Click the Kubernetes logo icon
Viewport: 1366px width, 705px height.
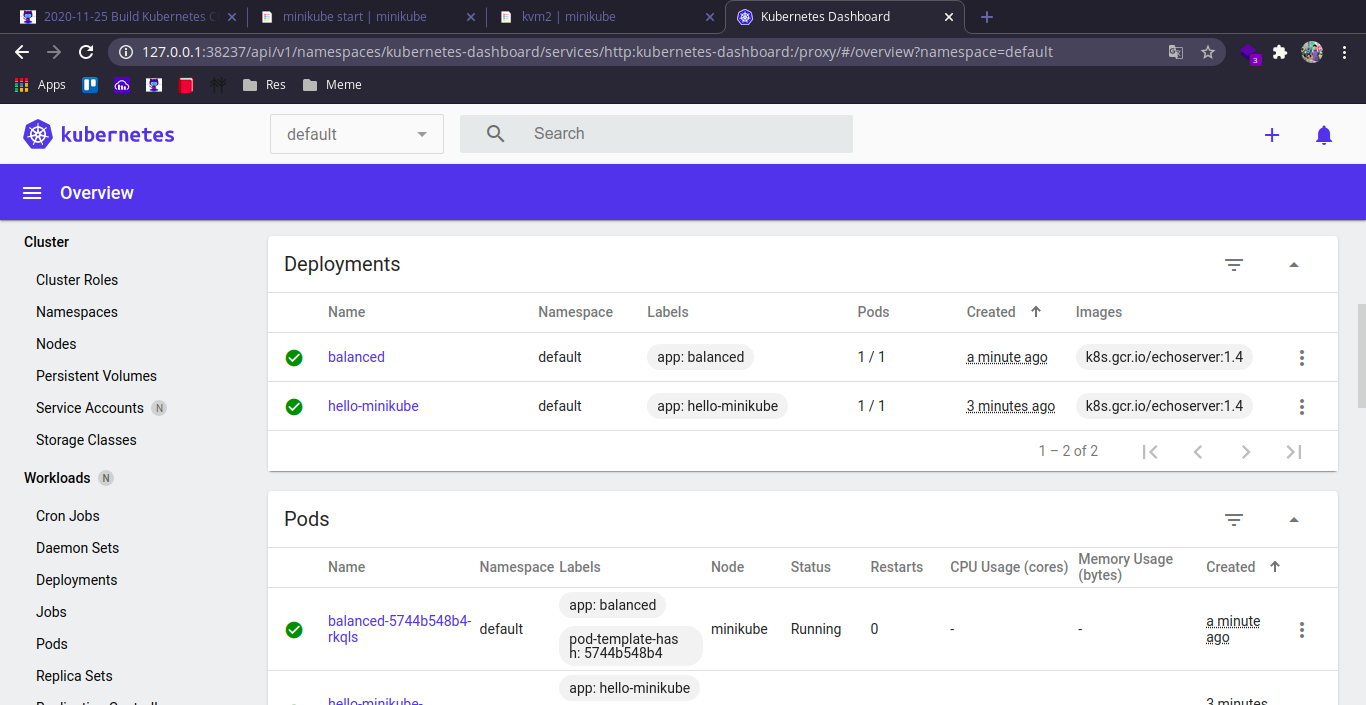[38, 134]
